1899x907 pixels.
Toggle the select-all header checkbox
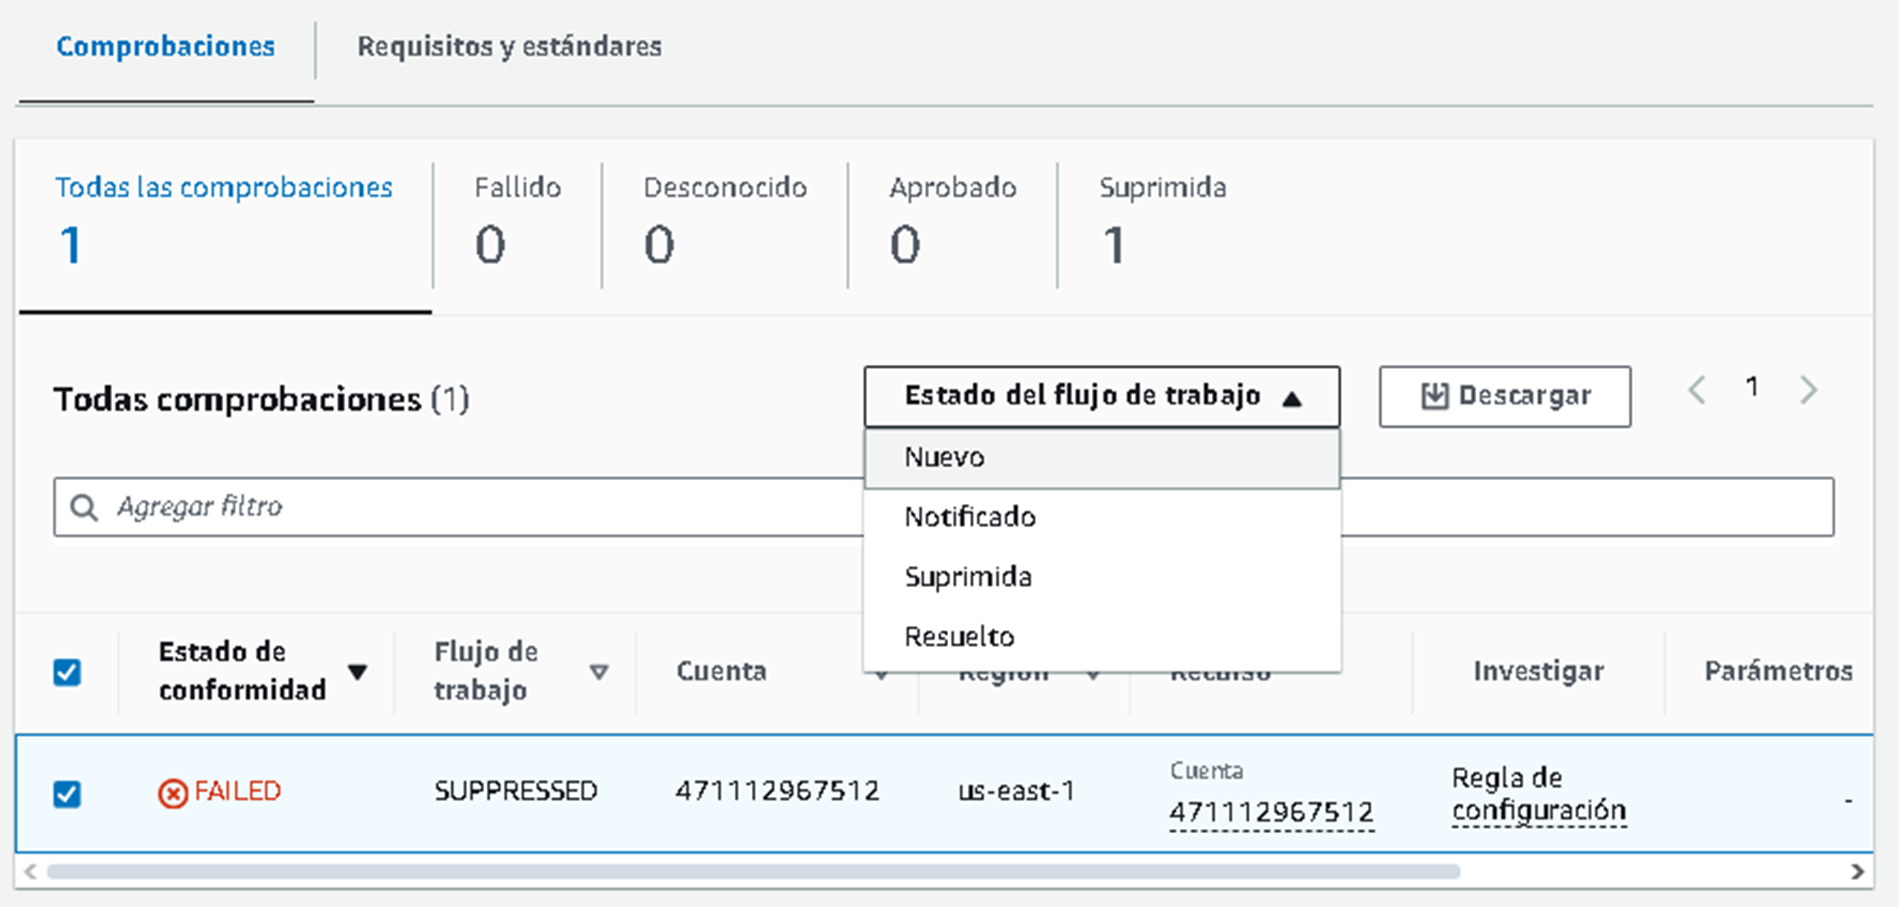click(67, 672)
